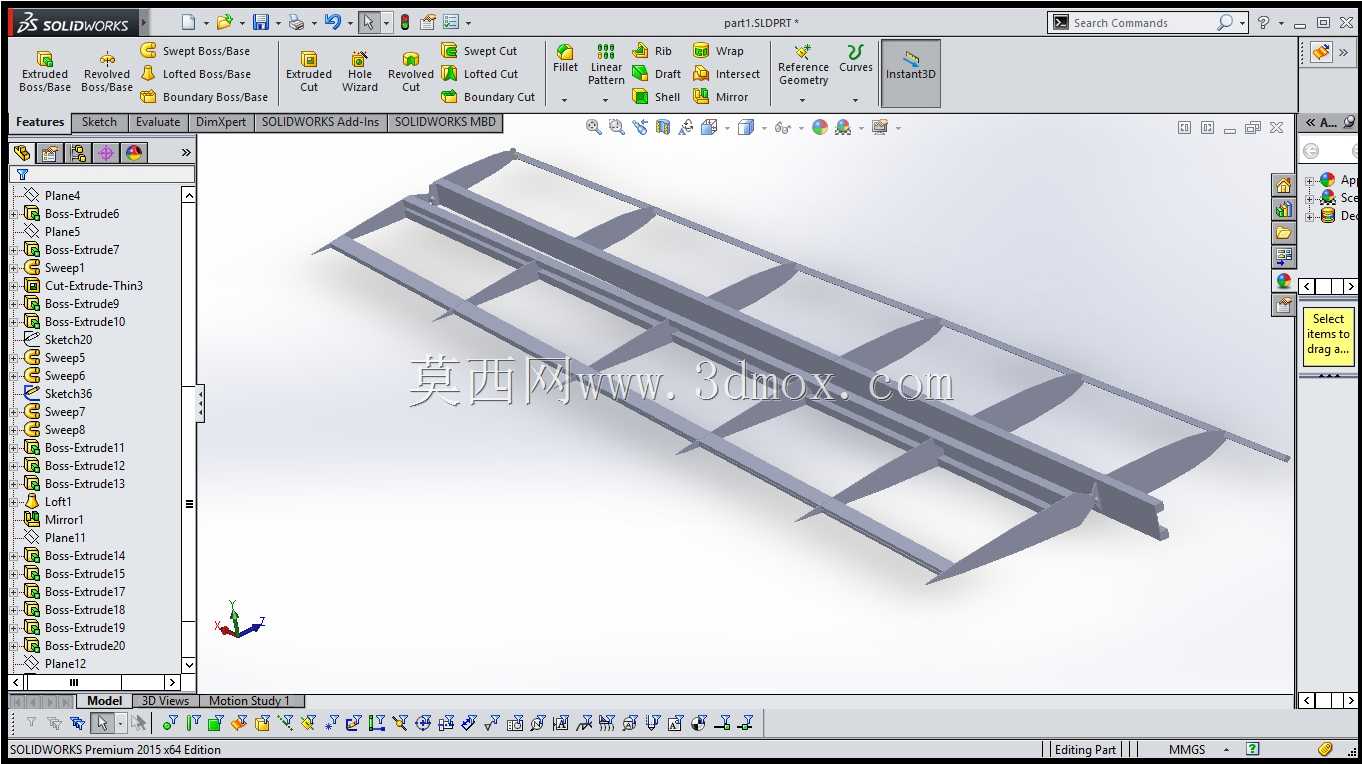The image size is (1362, 764).
Task: Select the Rib tool
Action: coord(652,51)
